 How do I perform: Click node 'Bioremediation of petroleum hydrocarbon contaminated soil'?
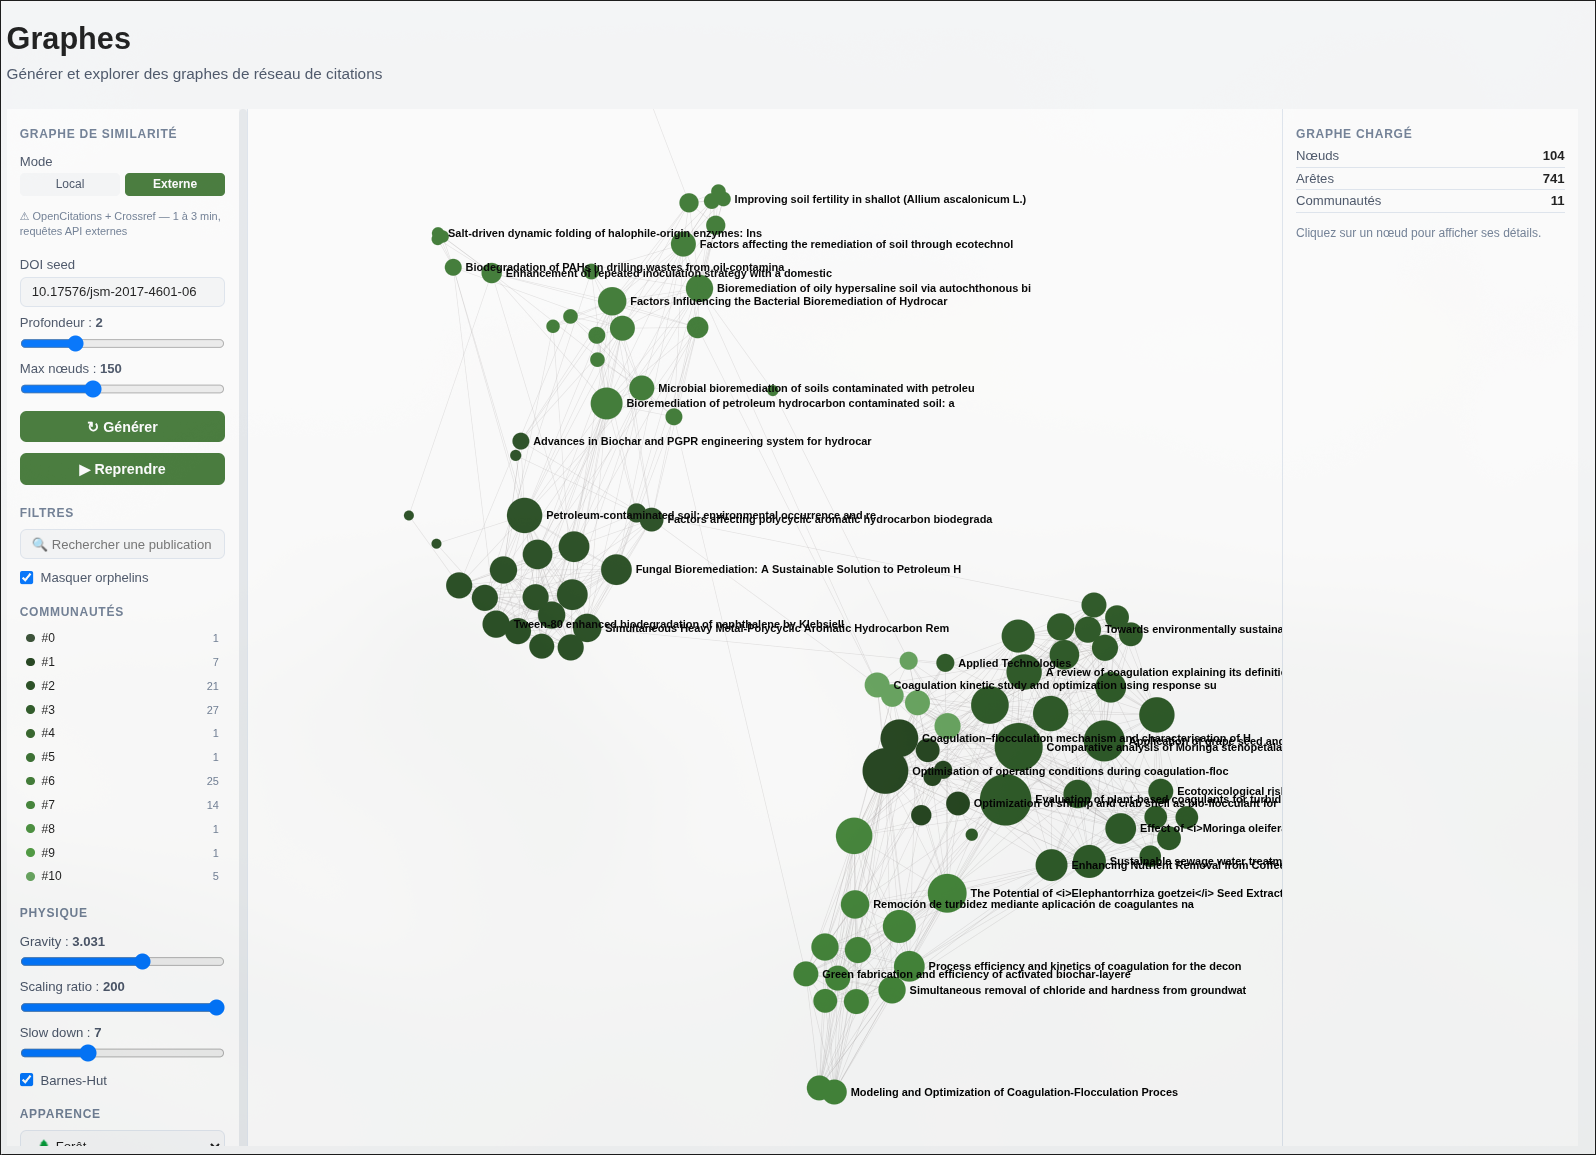[x=606, y=404]
